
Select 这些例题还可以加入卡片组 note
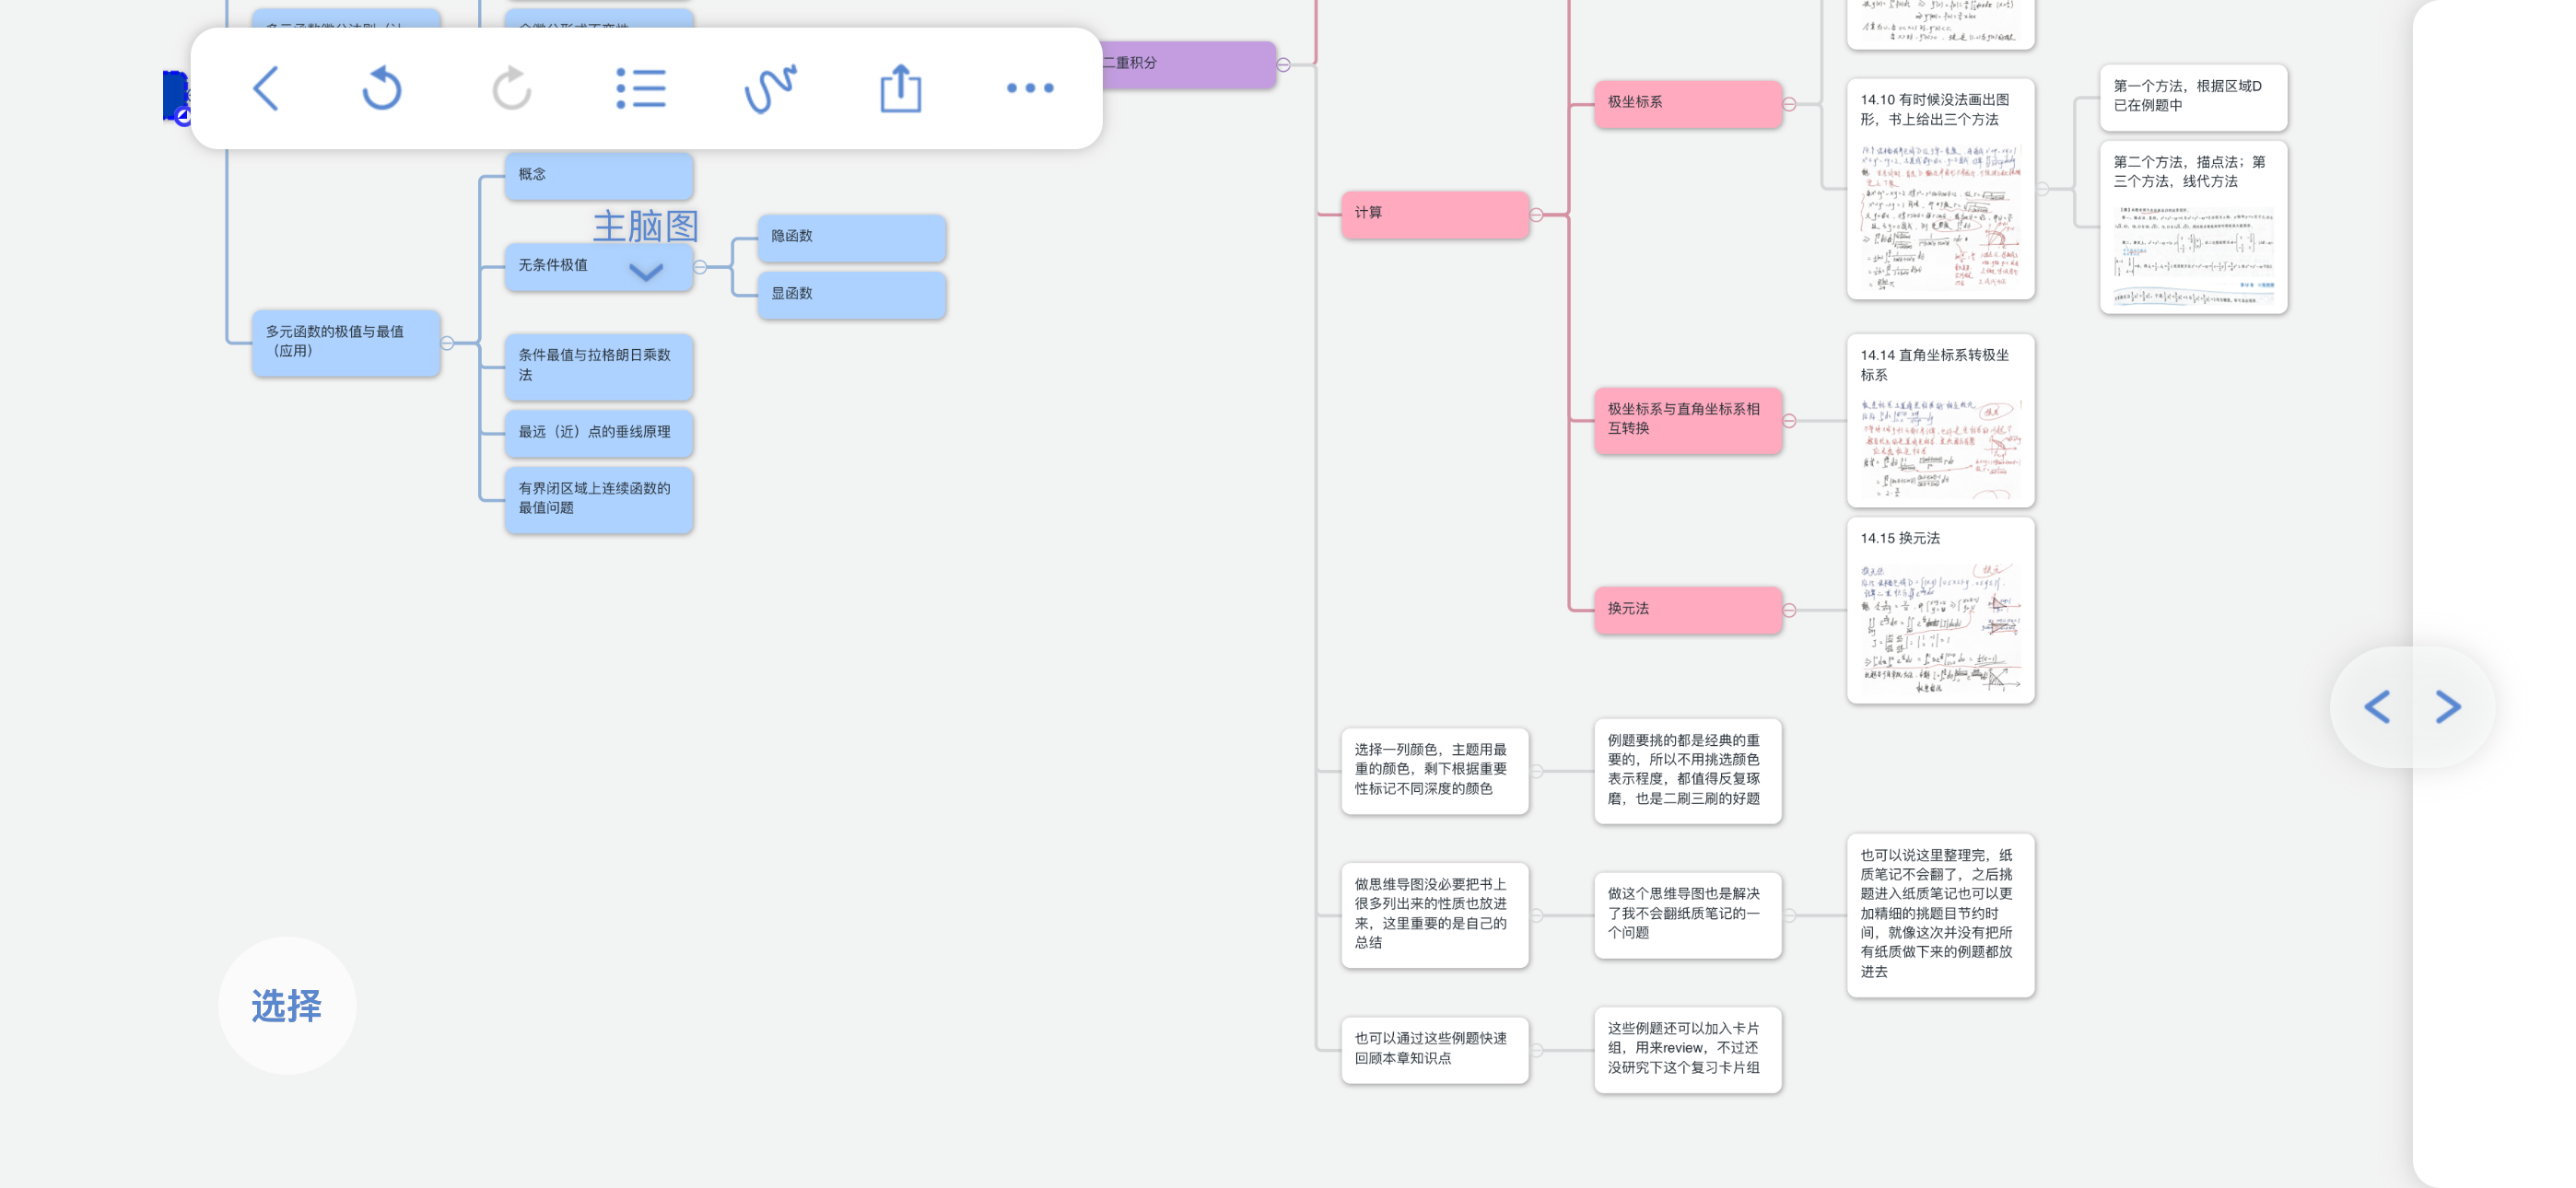[1688, 1049]
